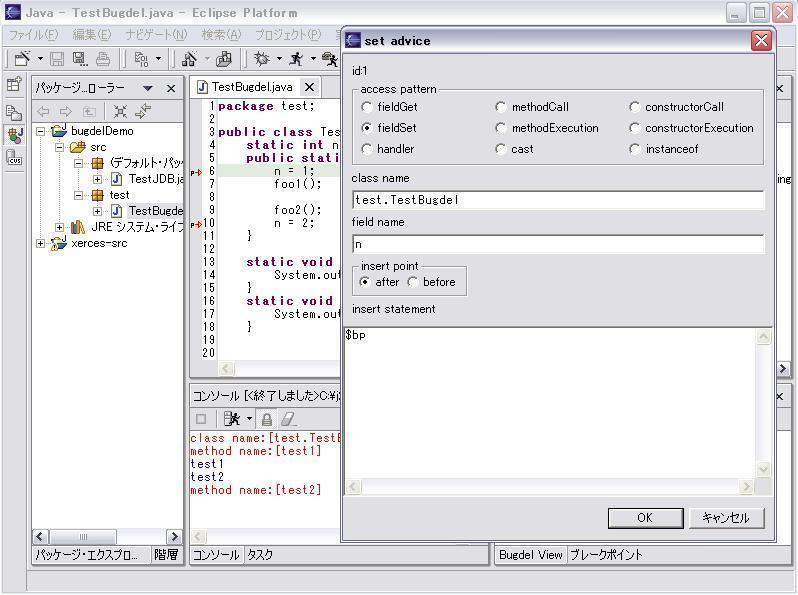Toggle the console scroll lock icon
The width and height of the screenshot is (798, 595).
(266, 419)
